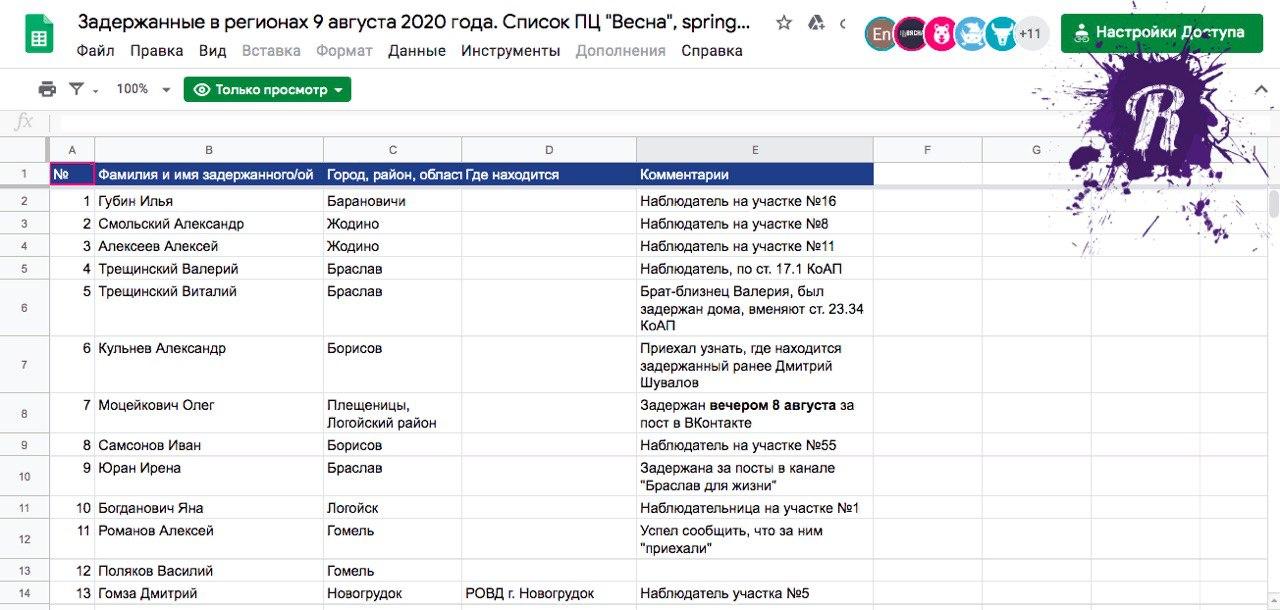
Task: Open the Правка menu
Action: (x=157, y=51)
